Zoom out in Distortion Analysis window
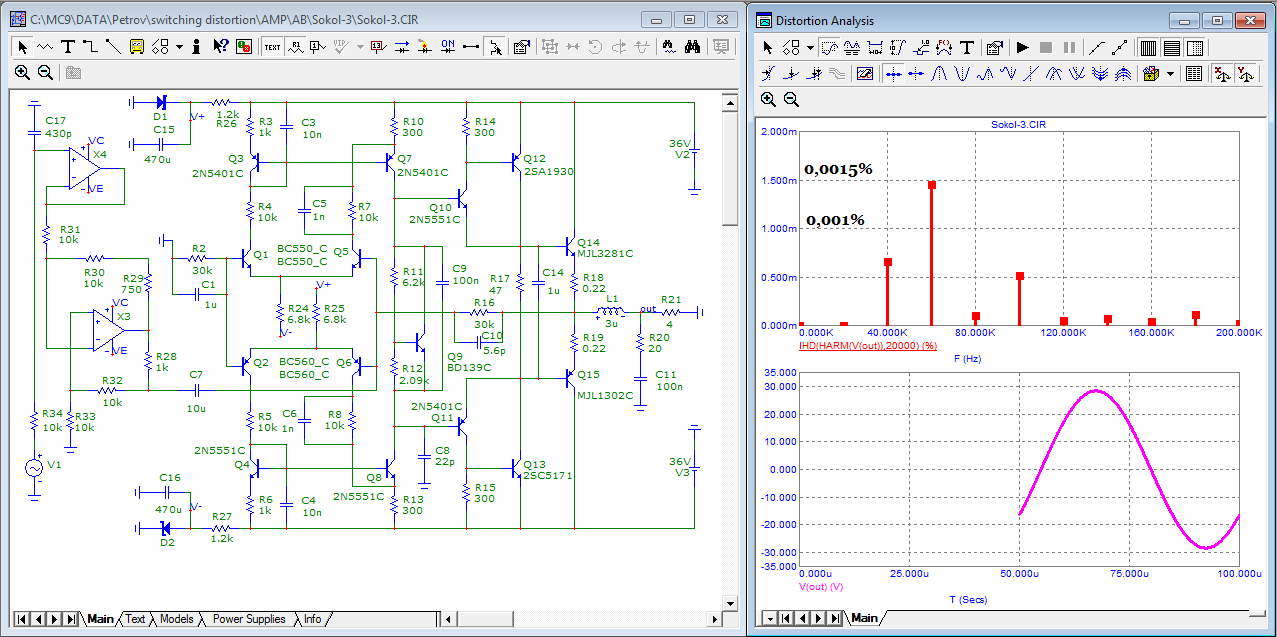This screenshot has width=1277, height=637. point(791,99)
